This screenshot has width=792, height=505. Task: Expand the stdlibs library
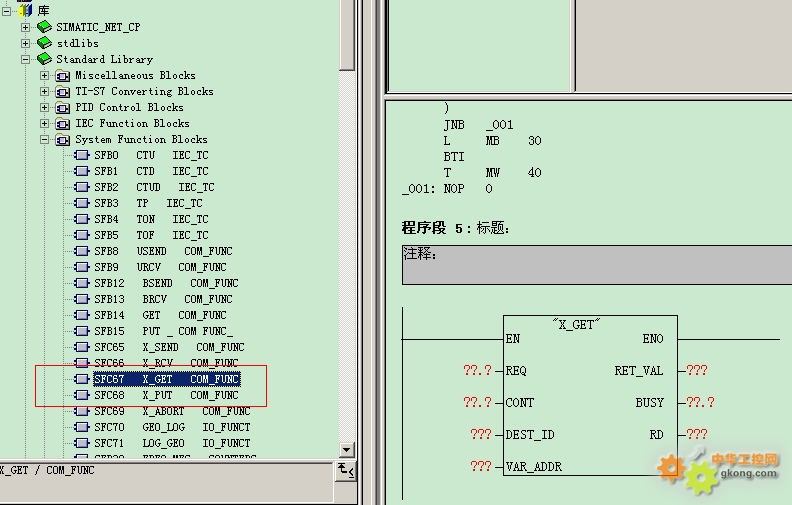pos(25,43)
